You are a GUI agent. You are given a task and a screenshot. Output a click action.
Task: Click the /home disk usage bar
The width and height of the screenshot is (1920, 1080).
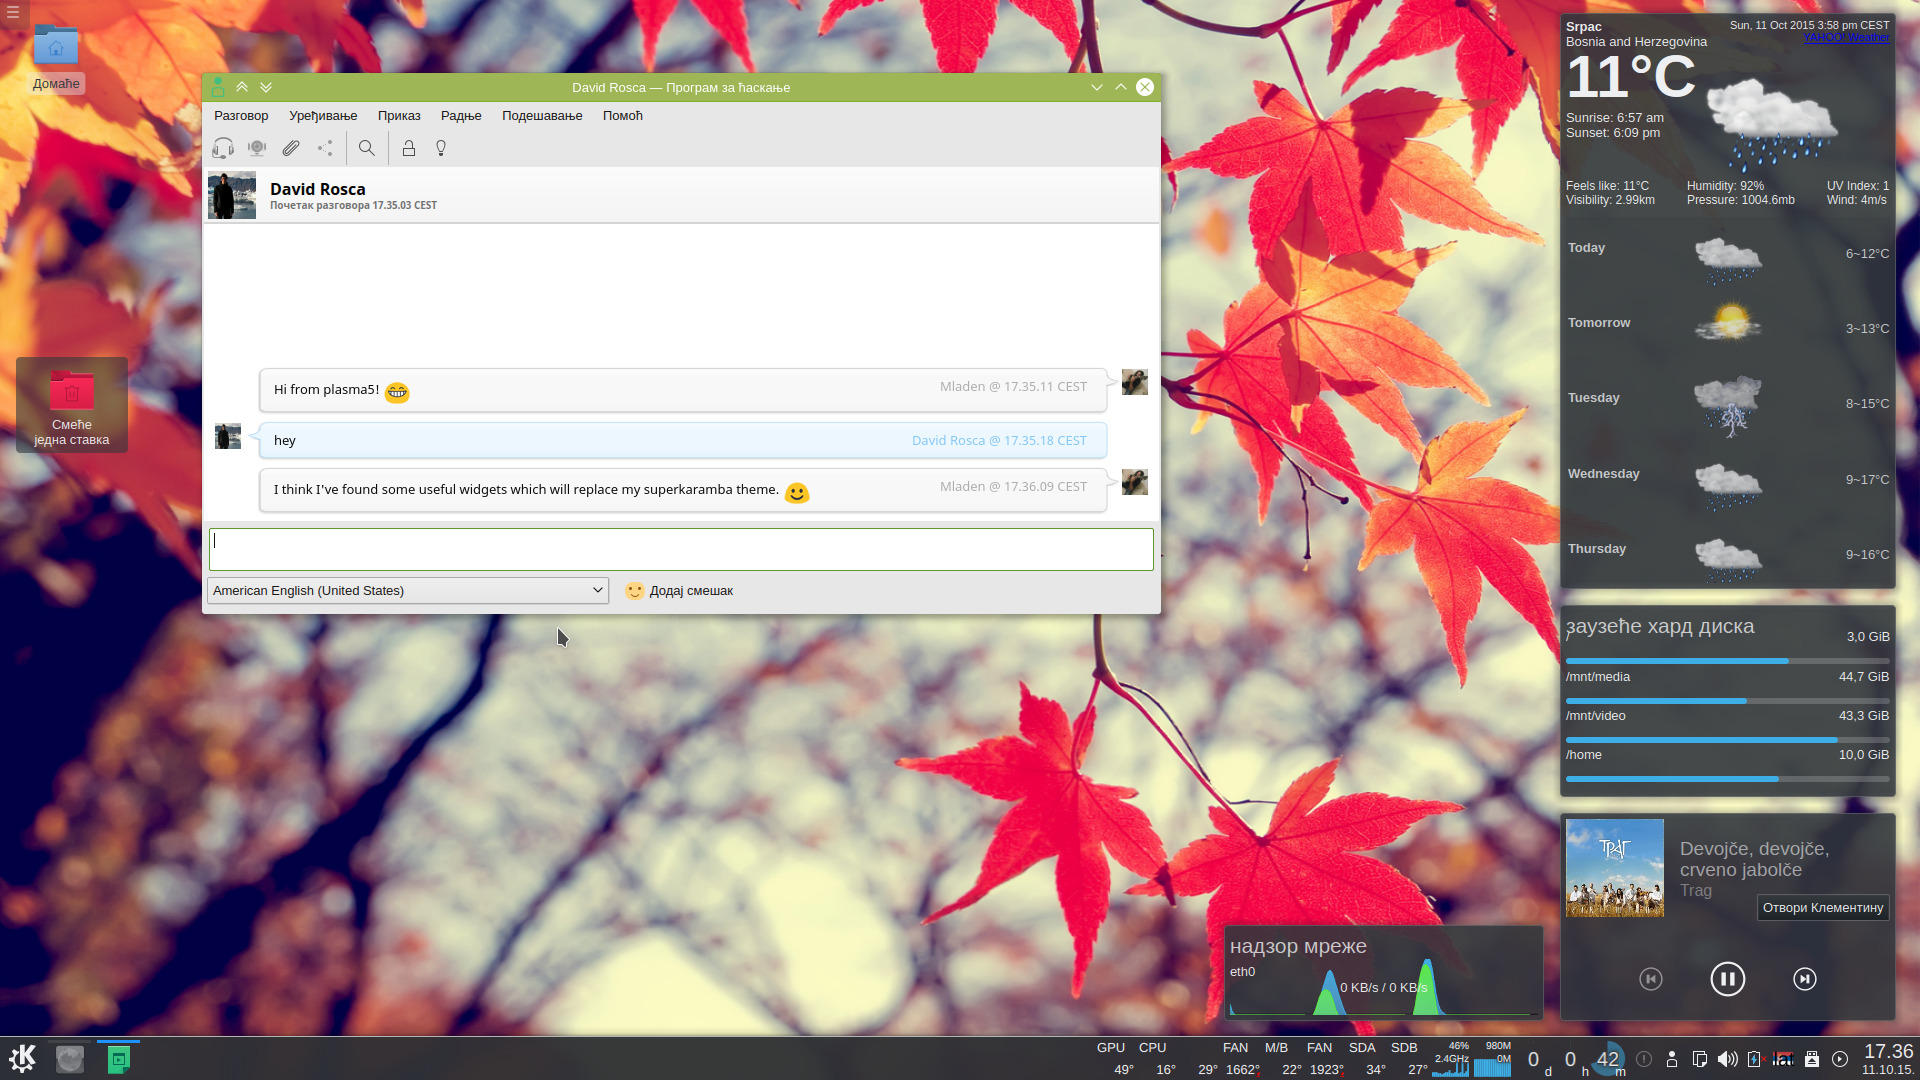tap(1728, 779)
